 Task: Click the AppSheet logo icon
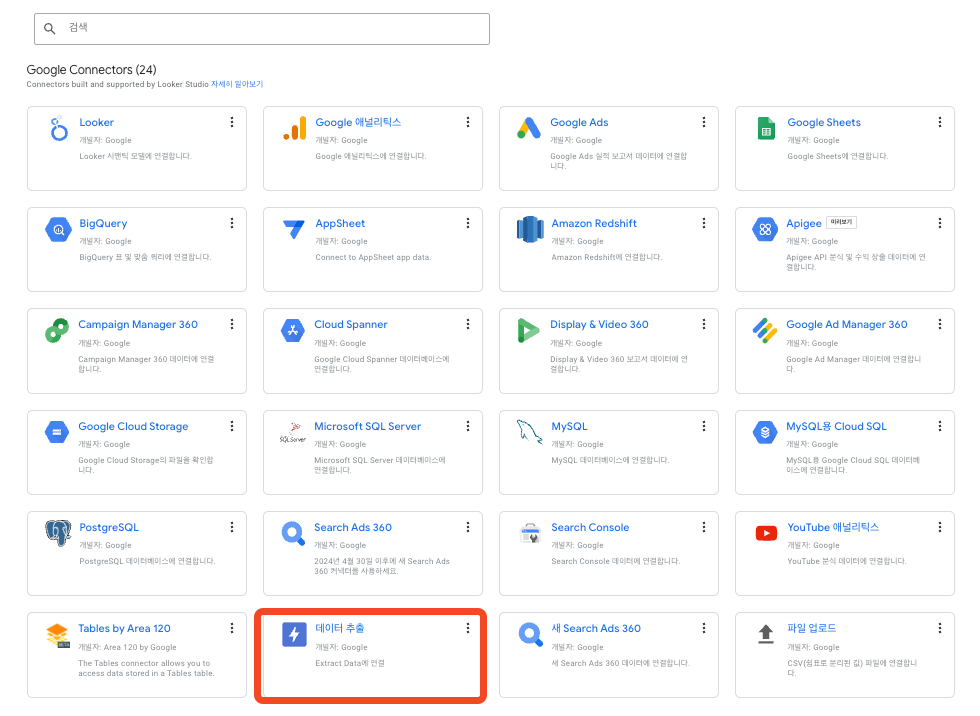(x=294, y=229)
